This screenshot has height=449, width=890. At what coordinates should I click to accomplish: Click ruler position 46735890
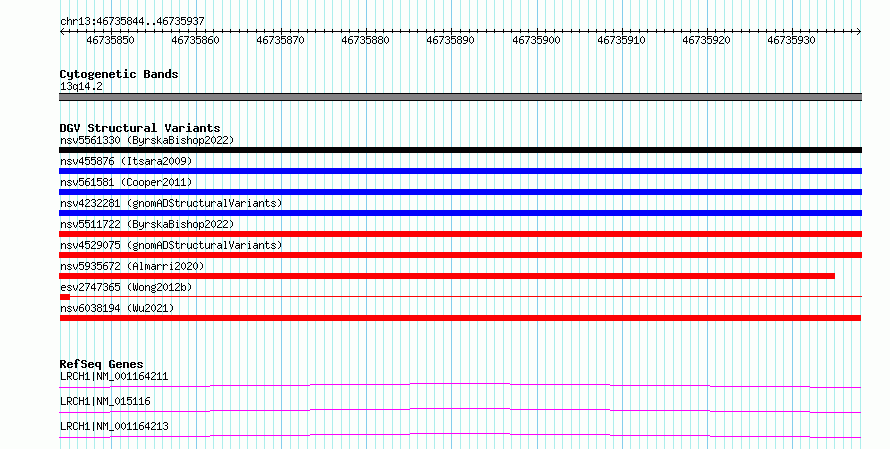tap(451, 40)
